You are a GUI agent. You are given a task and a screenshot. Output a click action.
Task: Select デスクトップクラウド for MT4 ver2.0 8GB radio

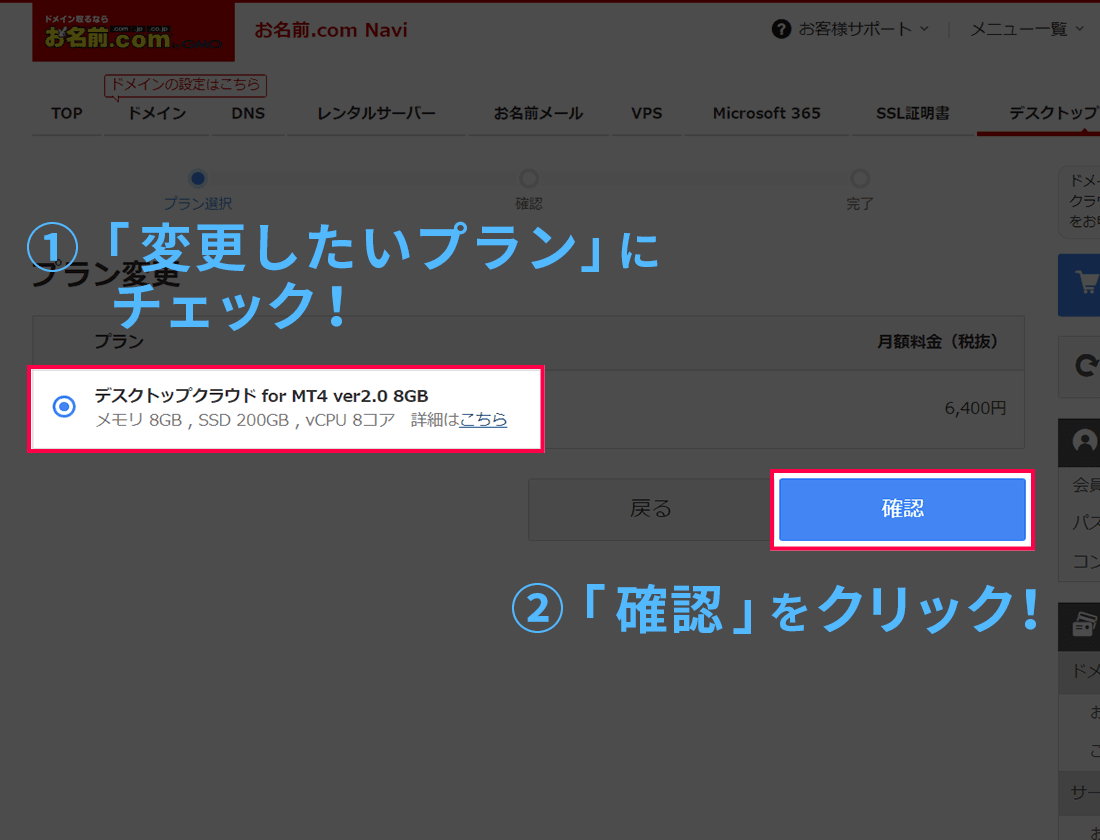(65, 406)
